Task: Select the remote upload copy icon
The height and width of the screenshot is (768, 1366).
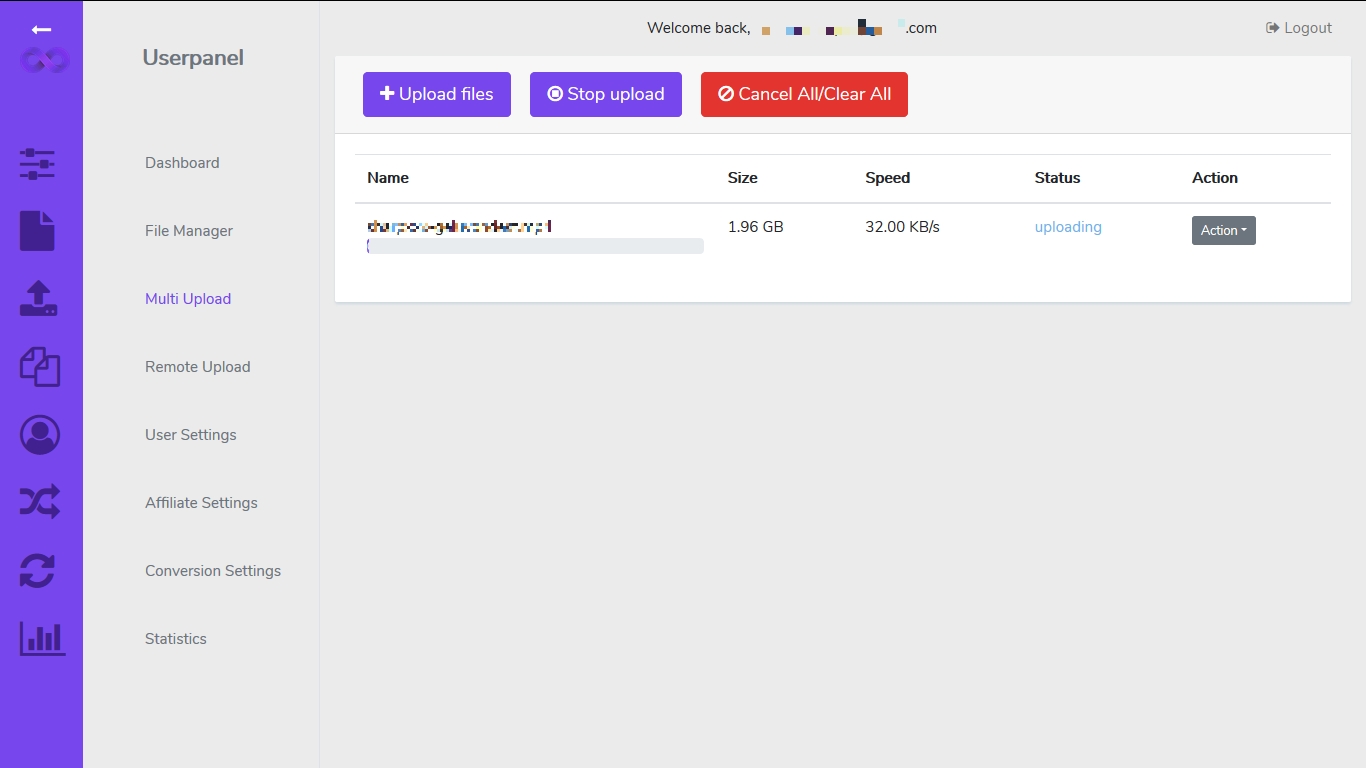Action: tap(40, 367)
